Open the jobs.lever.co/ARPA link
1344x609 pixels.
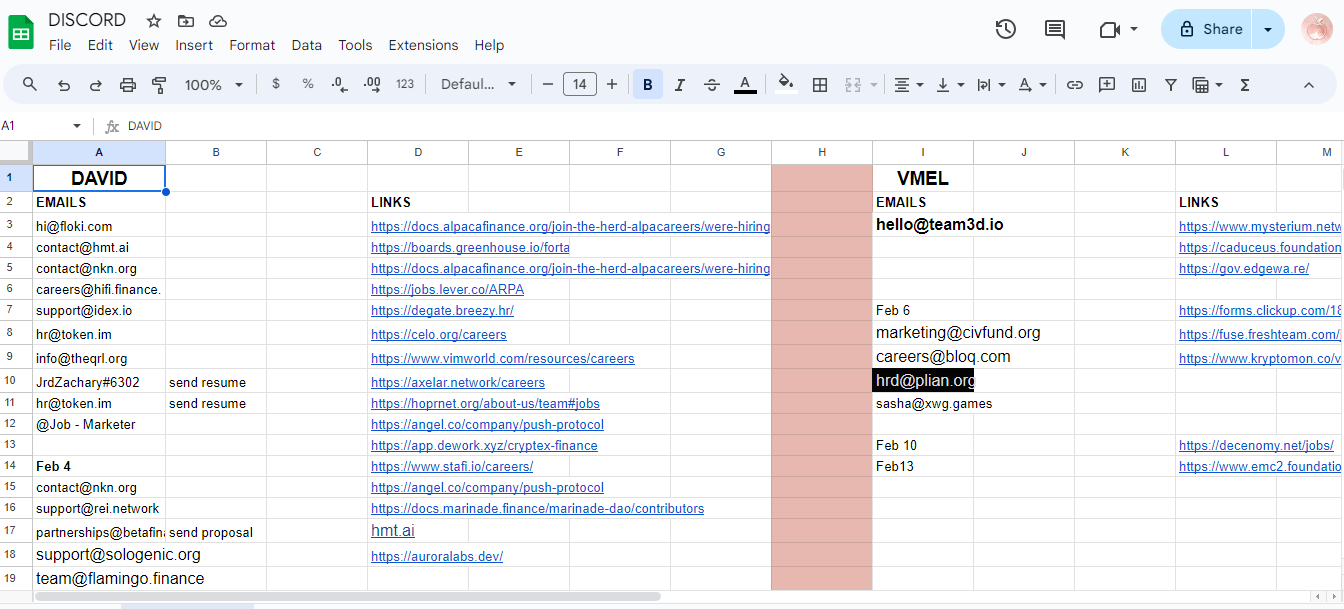tap(447, 290)
